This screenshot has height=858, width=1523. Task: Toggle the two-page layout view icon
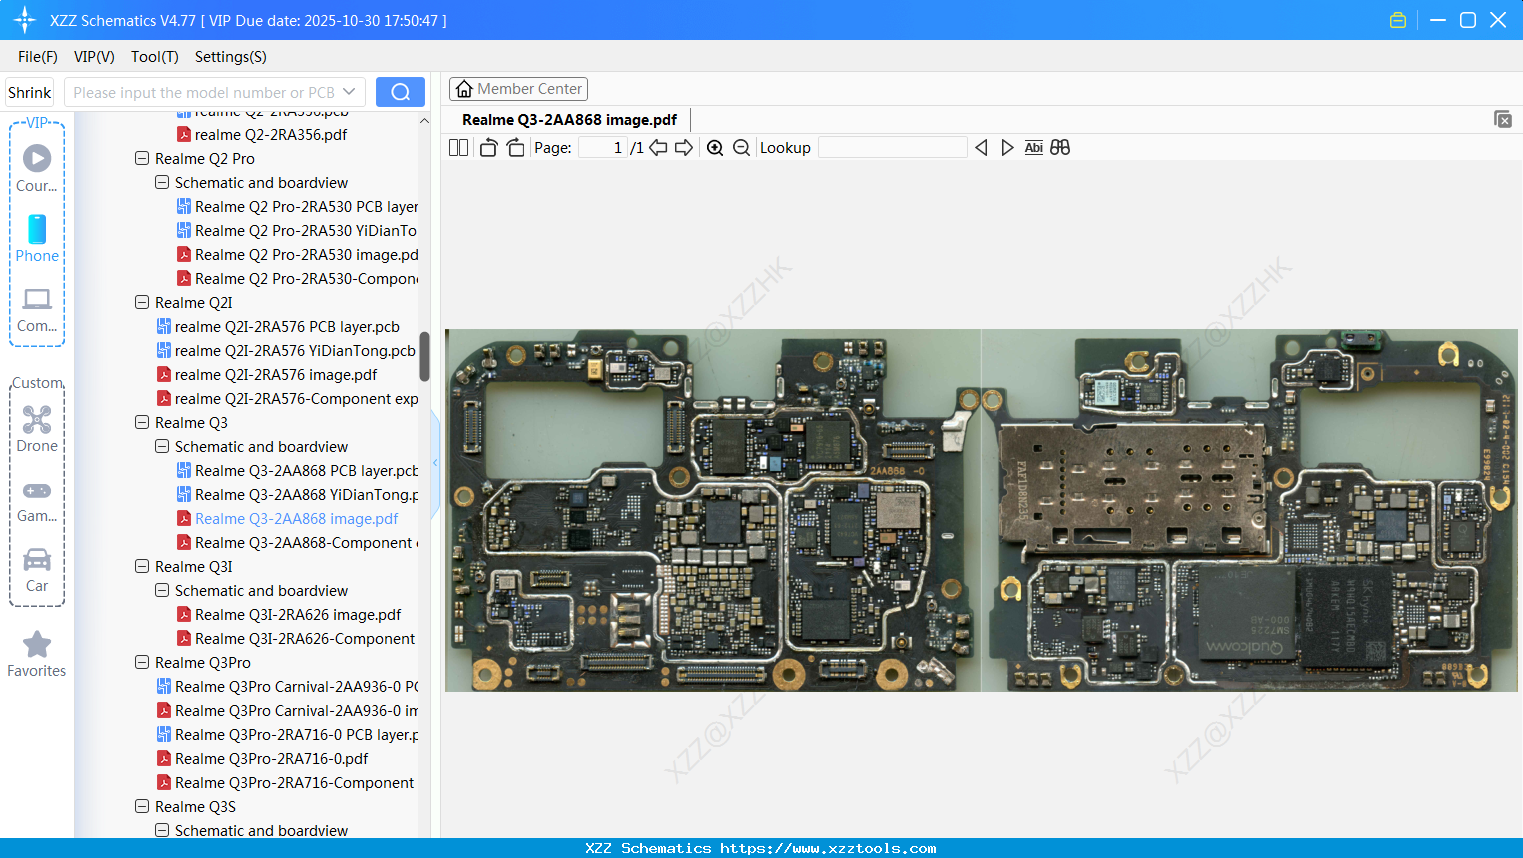click(x=458, y=148)
